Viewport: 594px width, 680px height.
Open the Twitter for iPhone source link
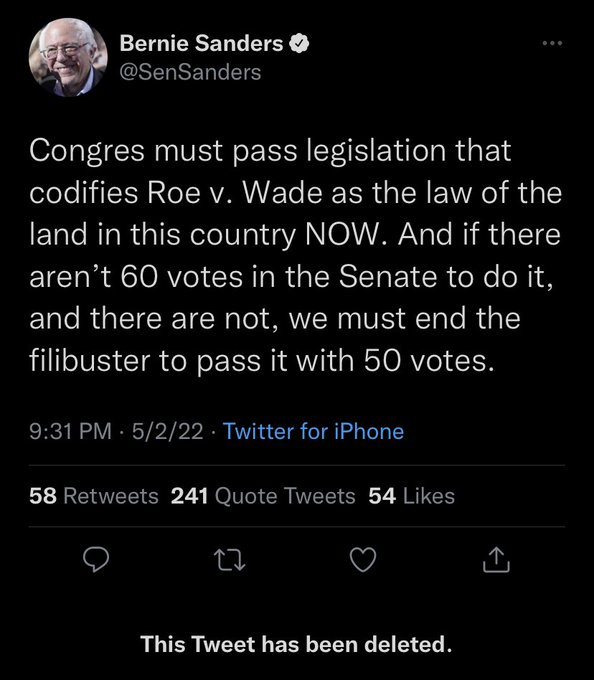(x=313, y=432)
